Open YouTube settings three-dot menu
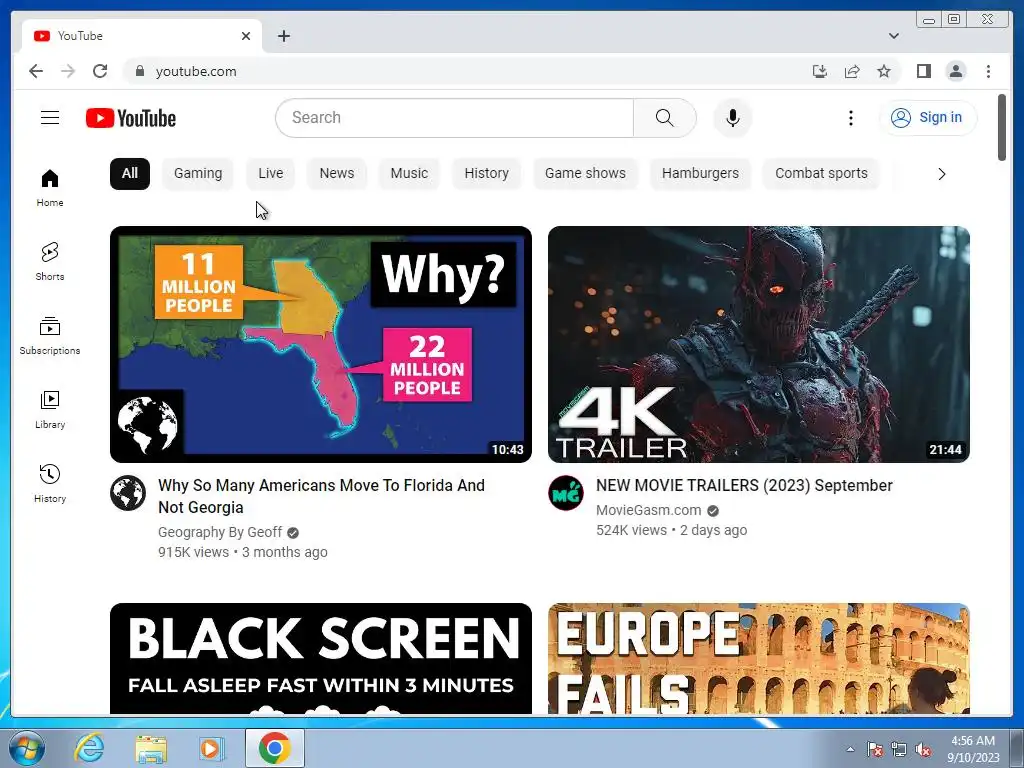The width and height of the screenshot is (1024, 768). (850, 118)
